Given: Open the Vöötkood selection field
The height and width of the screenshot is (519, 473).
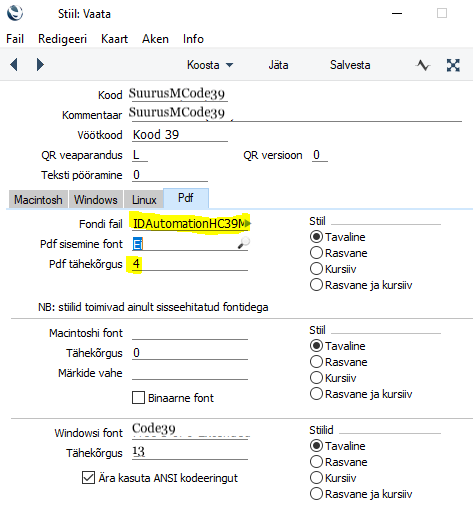Looking at the screenshot, I should point(180,135).
